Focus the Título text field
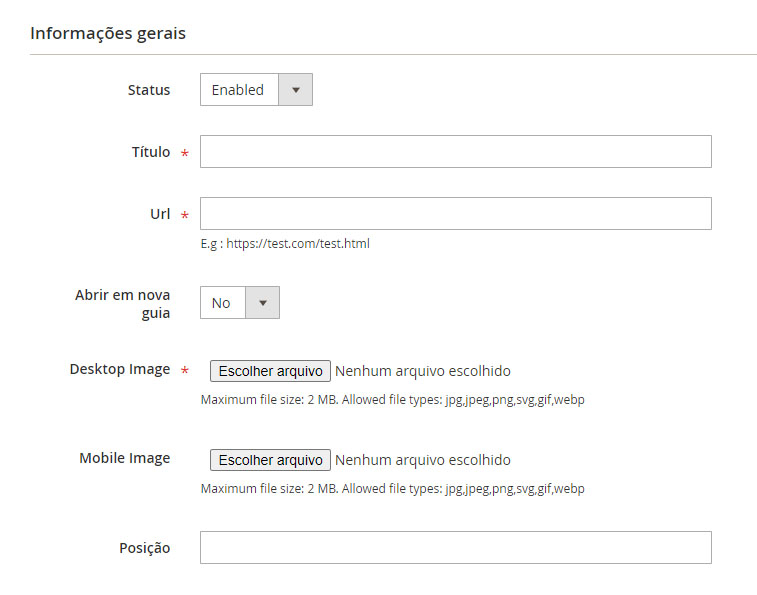This screenshot has width=757, height=595. click(x=455, y=152)
